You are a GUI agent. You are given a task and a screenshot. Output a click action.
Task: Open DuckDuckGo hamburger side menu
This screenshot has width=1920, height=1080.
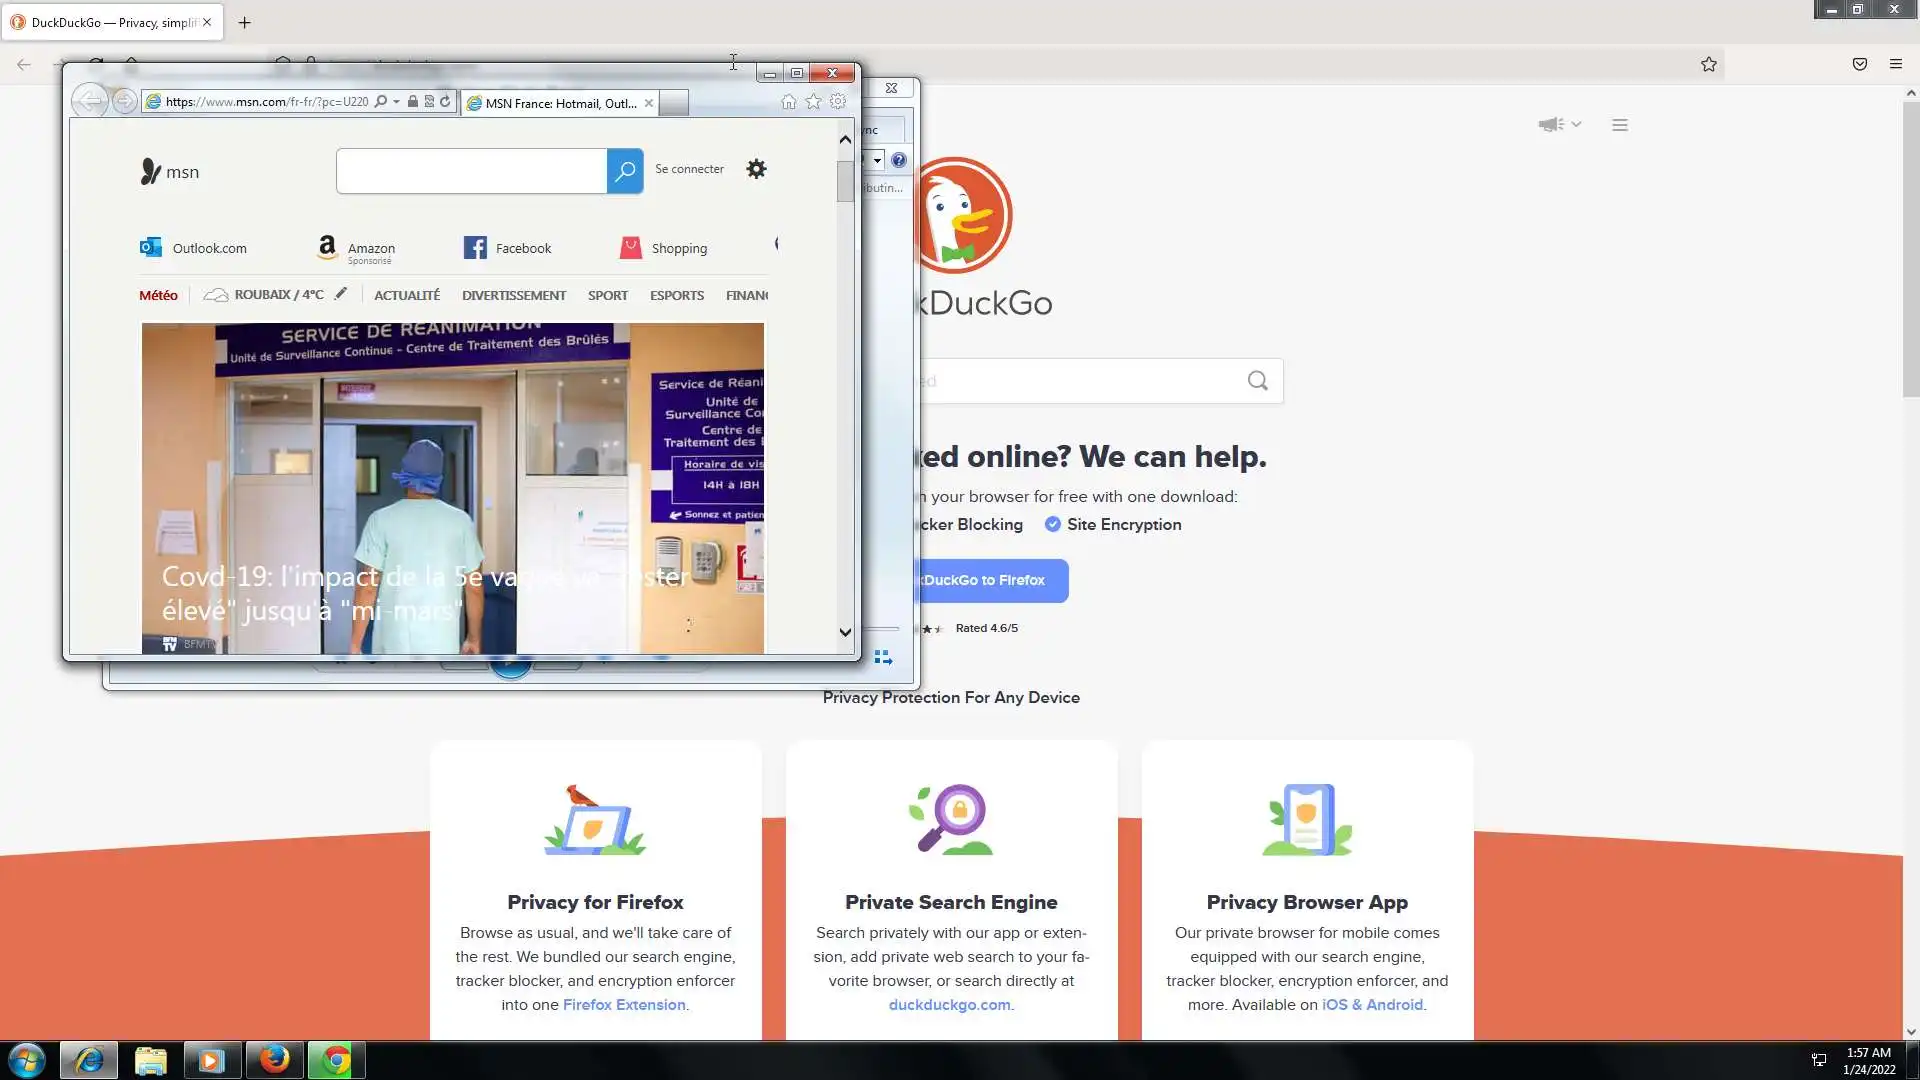[1620, 125]
